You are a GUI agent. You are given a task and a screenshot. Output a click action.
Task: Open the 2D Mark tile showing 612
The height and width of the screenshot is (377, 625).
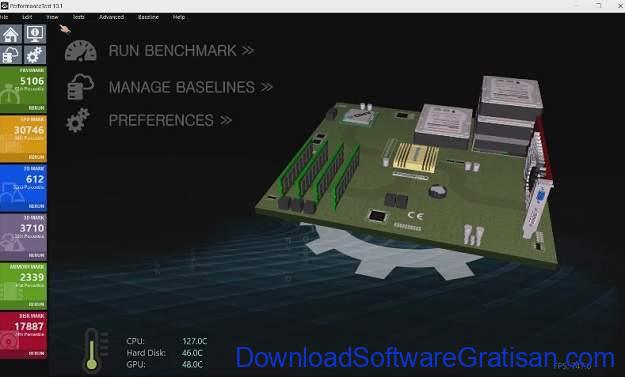pyautogui.click(x=23, y=188)
